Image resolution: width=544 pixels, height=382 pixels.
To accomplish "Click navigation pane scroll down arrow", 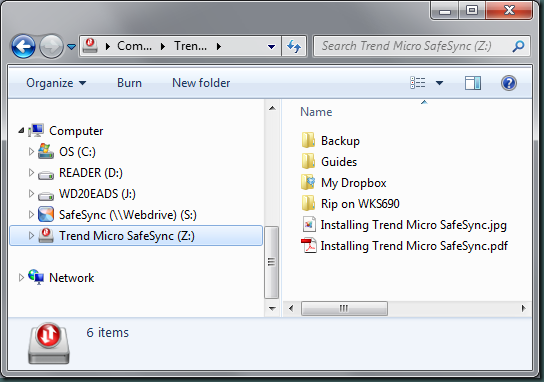I will point(272,308).
